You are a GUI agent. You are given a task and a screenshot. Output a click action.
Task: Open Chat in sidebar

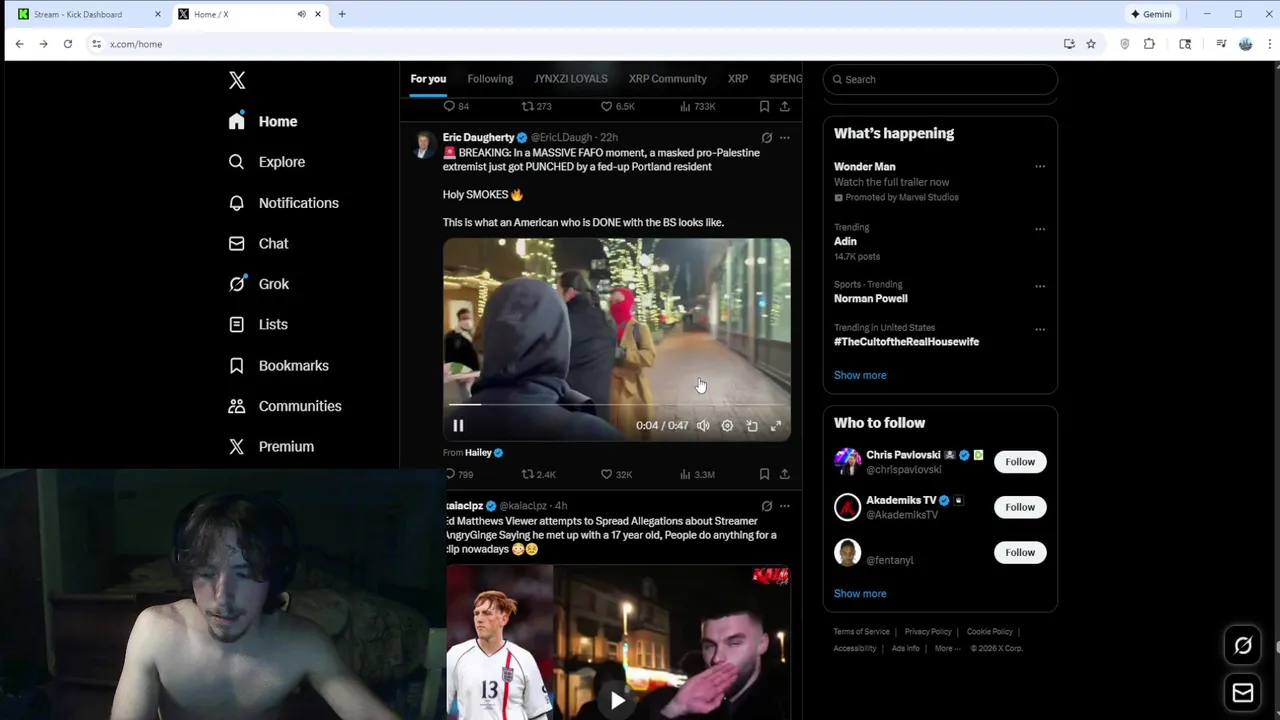(258, 243)
